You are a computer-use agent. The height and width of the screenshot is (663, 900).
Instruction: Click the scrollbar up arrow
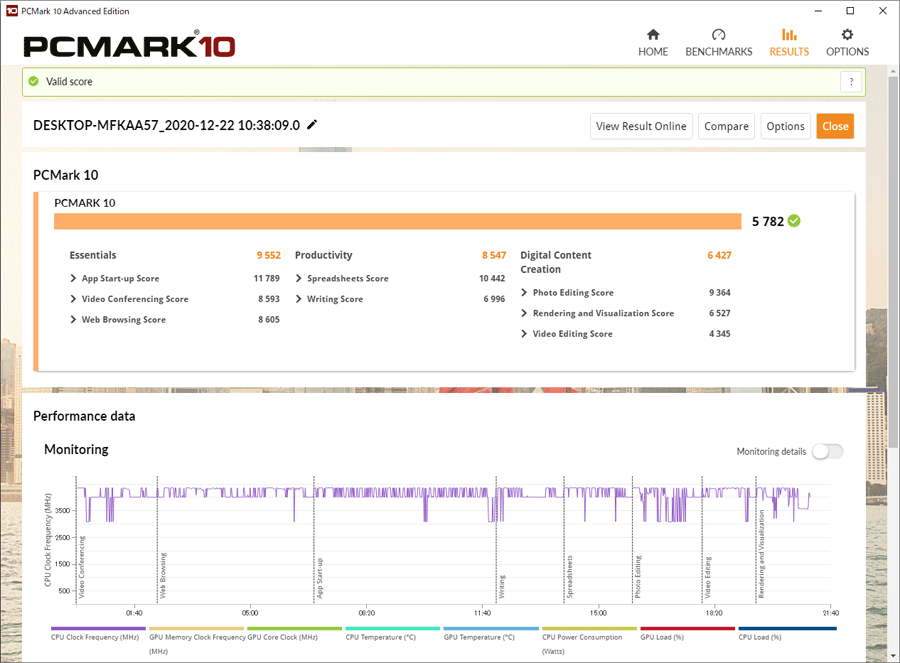(x=893, y=71)
